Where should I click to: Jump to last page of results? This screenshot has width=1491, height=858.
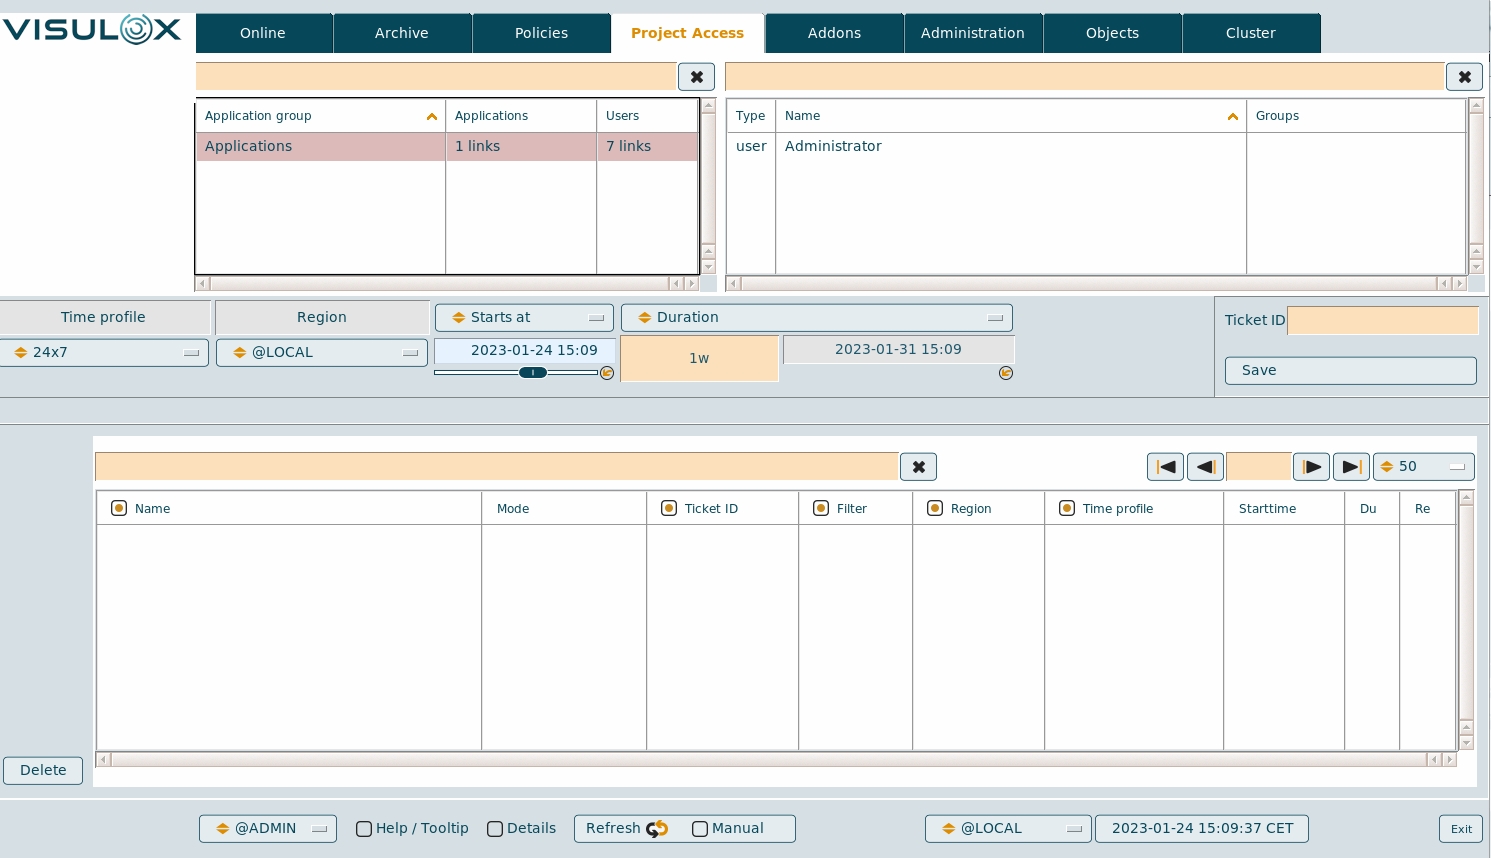(x=1351, y=467)
